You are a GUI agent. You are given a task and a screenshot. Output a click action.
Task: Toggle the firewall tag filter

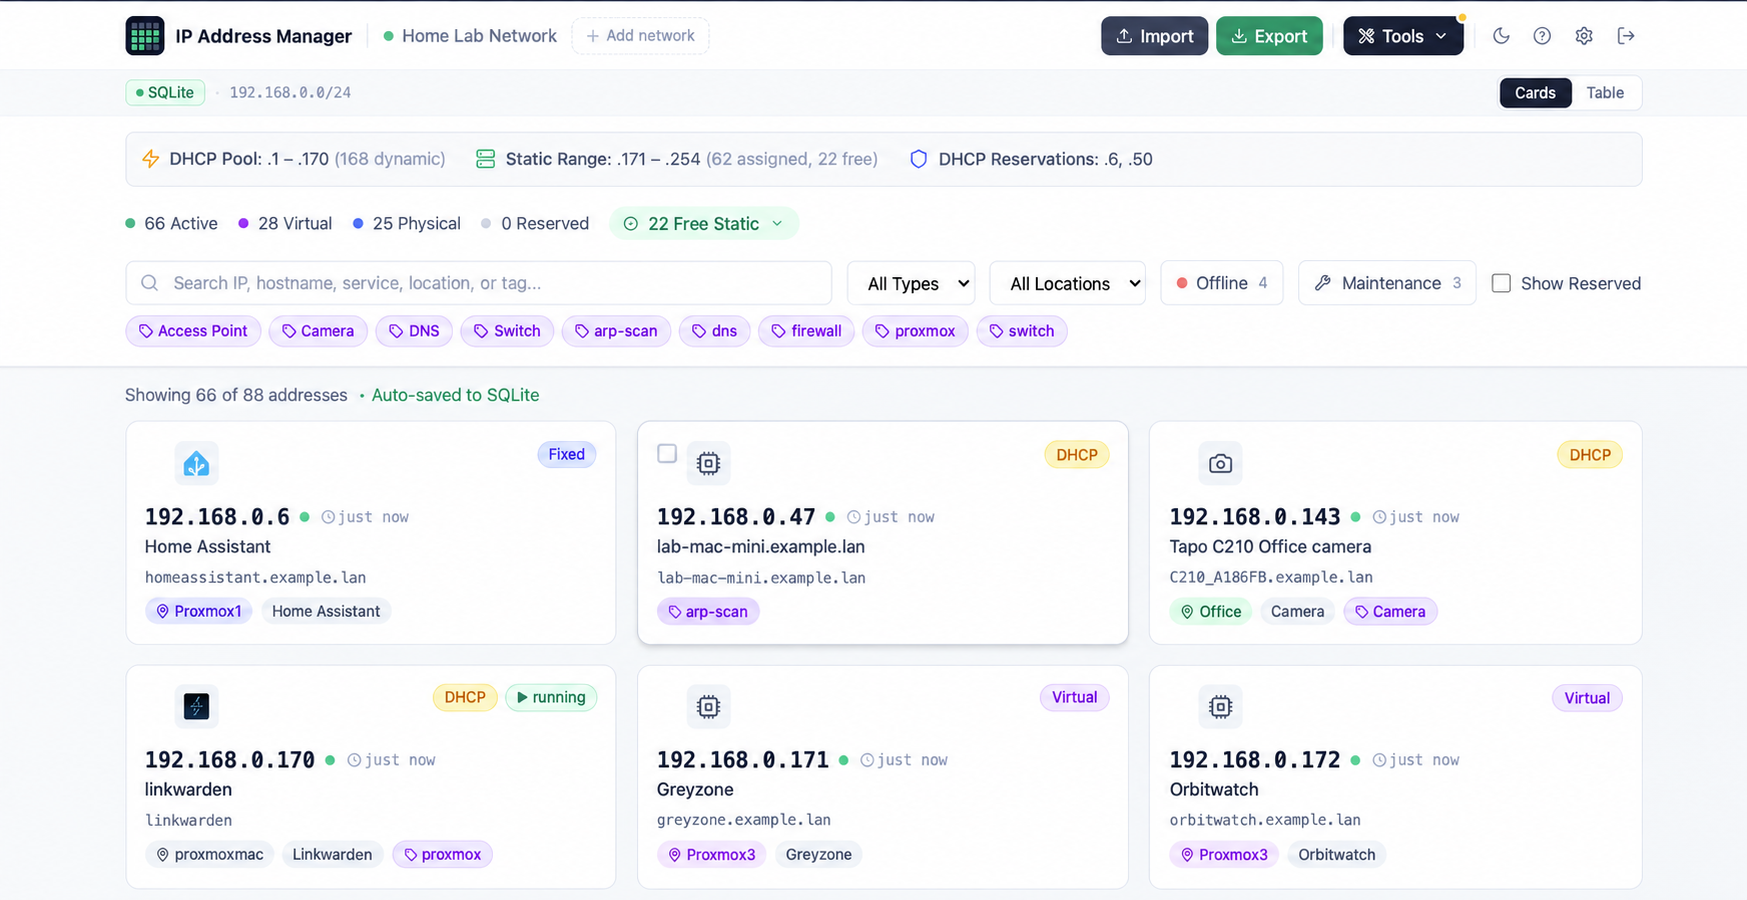(x=806, y=331)
